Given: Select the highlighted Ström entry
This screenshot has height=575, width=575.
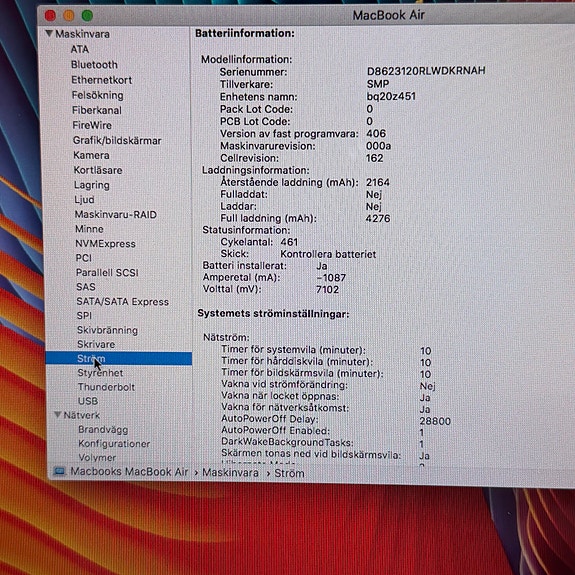Looking at the screenshot, I should [118, 358].
